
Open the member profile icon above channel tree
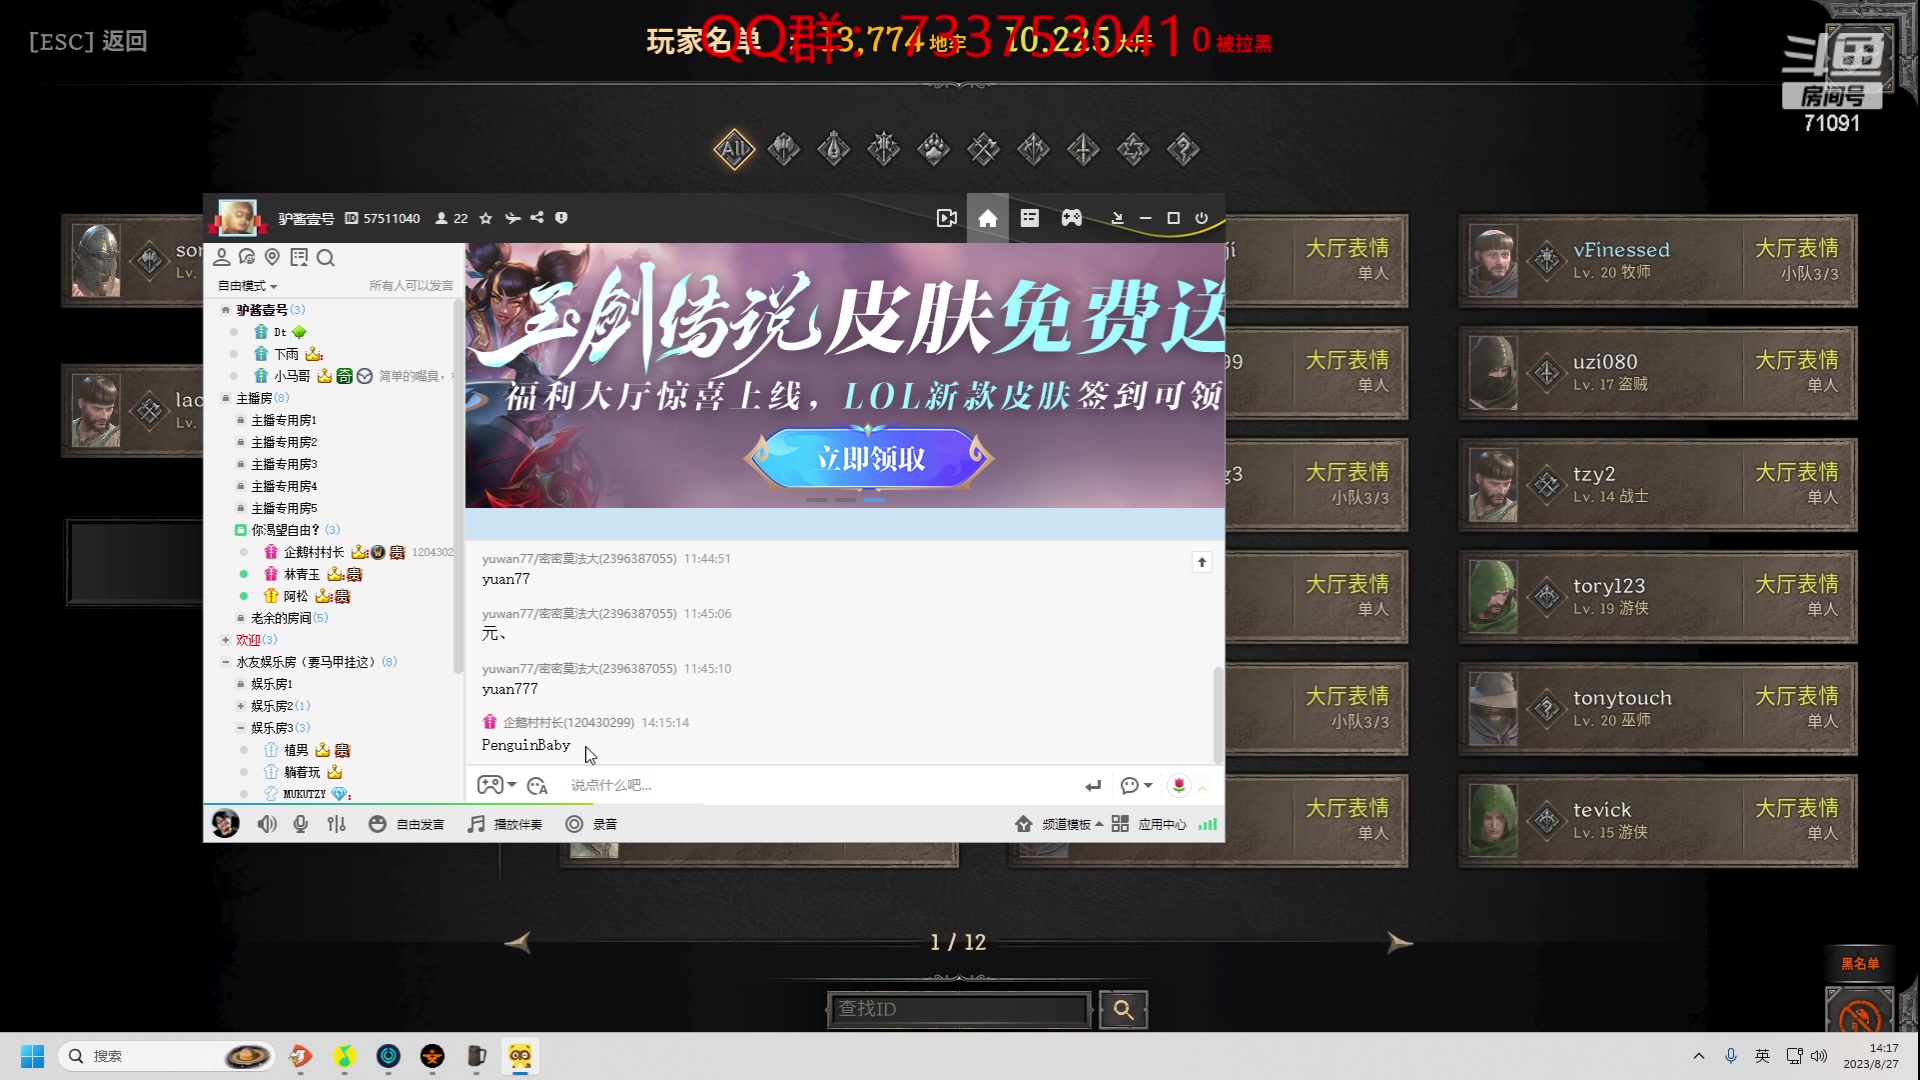point(221,258)
